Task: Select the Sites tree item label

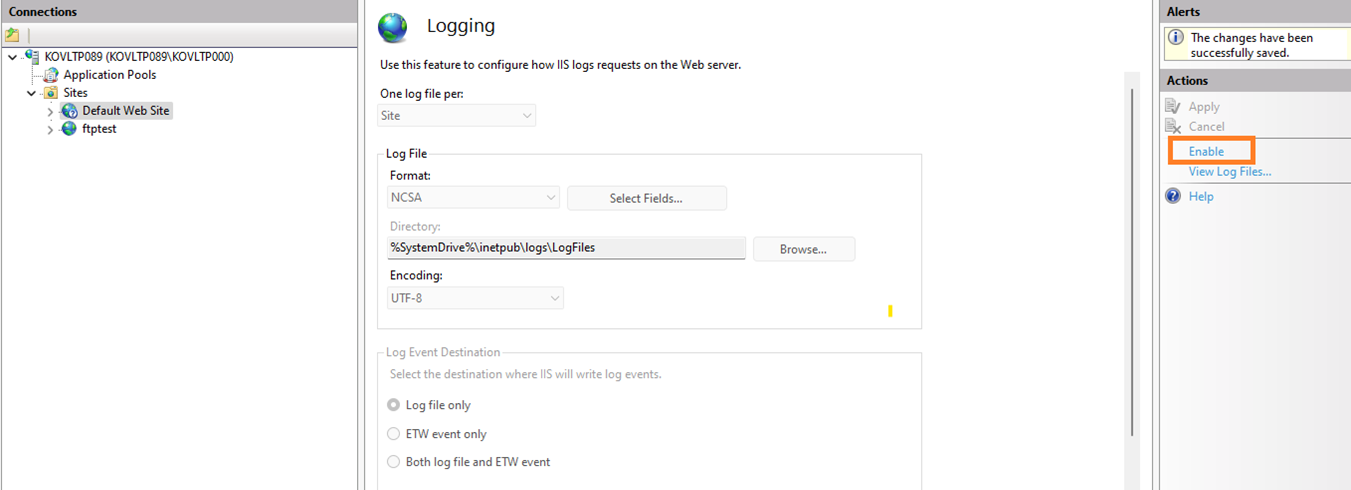Action: [x=76, y=93]
